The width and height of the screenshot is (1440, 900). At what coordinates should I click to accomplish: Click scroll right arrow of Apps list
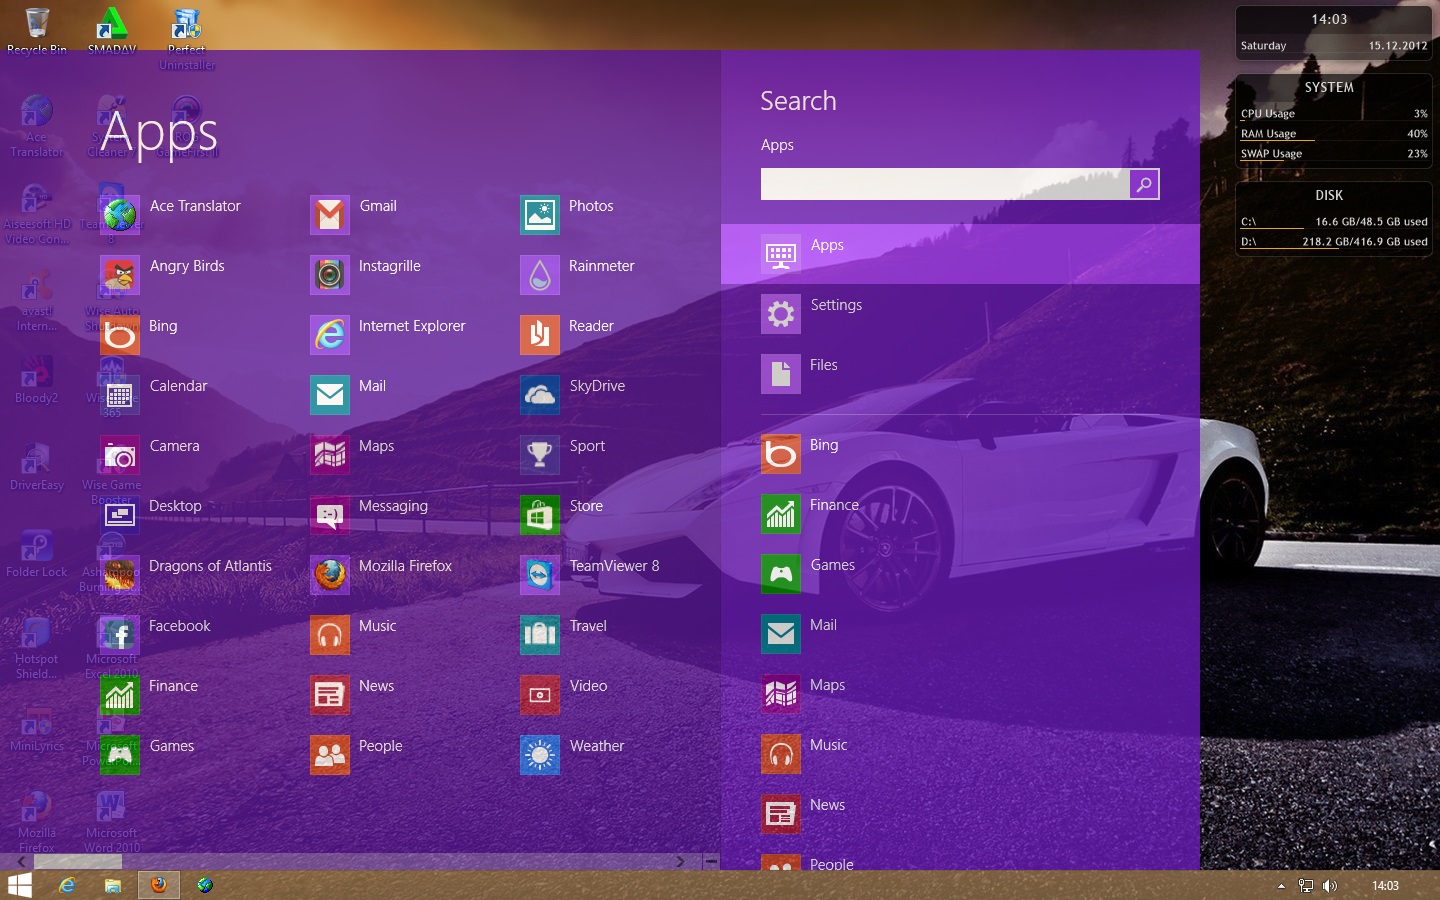[680, 861]
